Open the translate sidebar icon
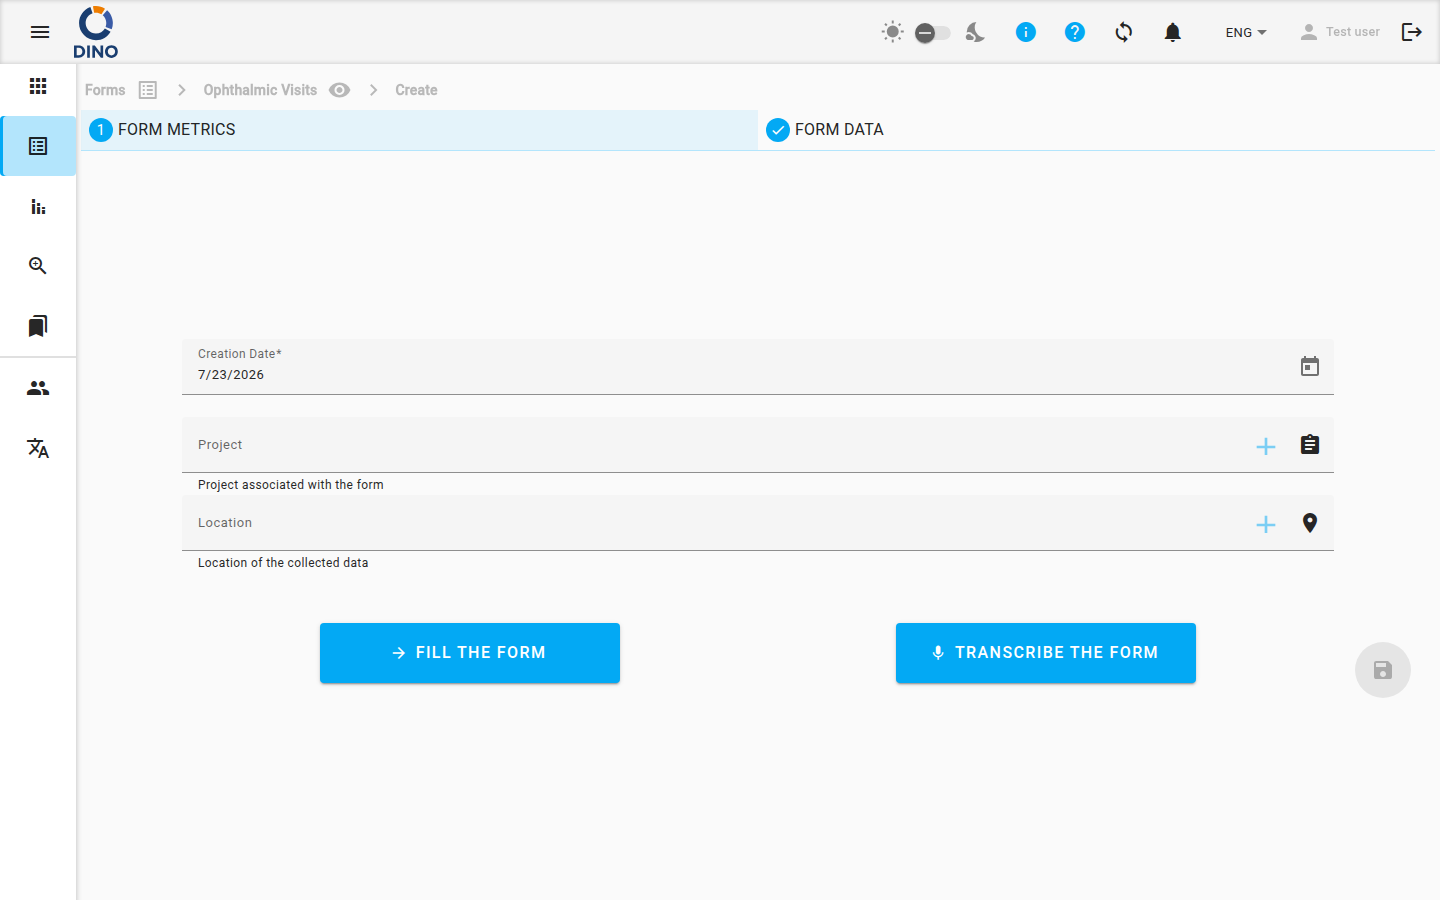 38,448
